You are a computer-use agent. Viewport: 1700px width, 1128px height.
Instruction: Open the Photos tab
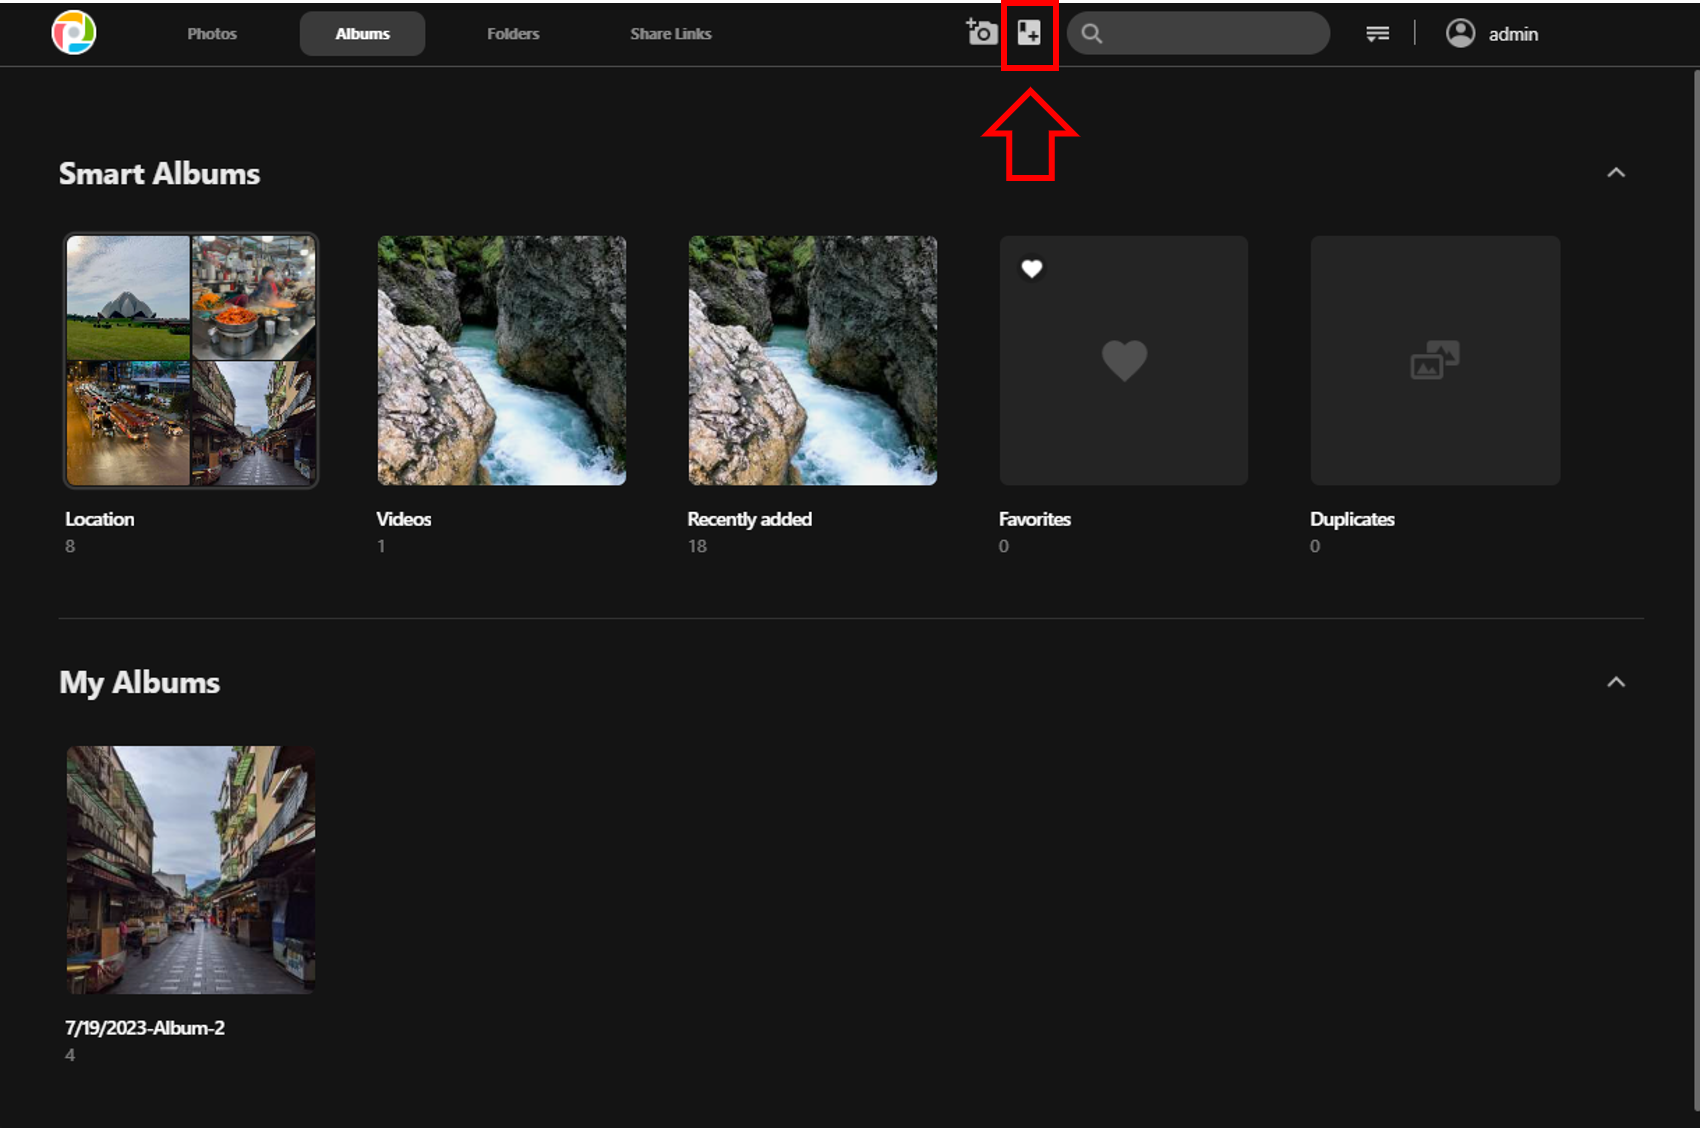click(212, 34)
